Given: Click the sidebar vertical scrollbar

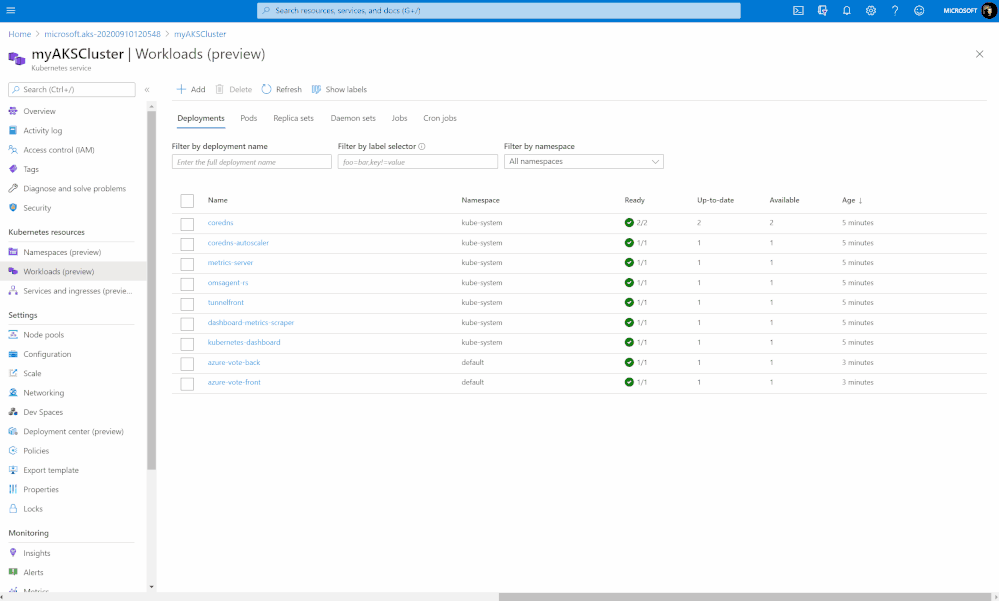Looking at the screenshot, I should (151, 291).
